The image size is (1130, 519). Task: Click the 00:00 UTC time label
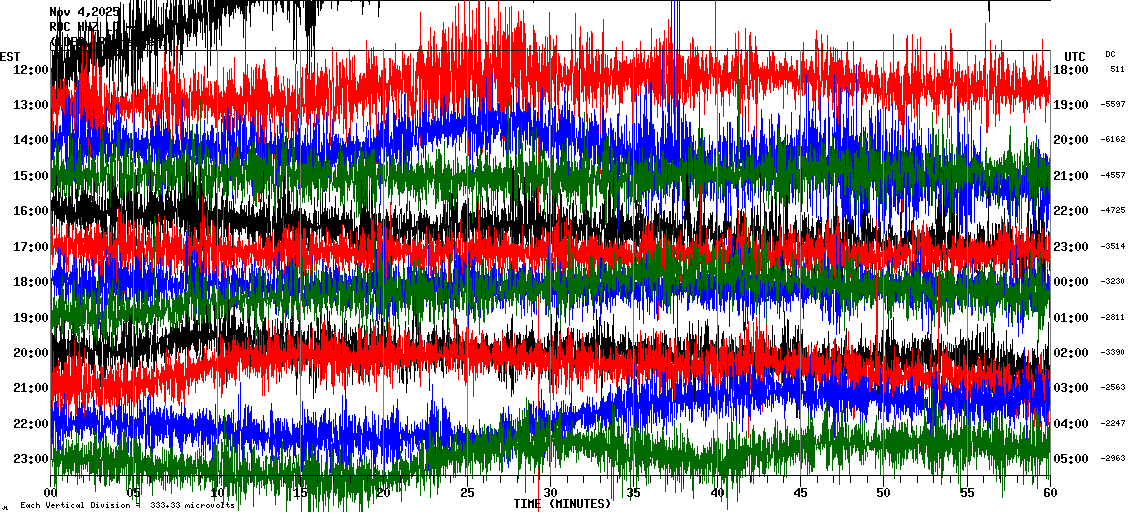point(1071,282)
